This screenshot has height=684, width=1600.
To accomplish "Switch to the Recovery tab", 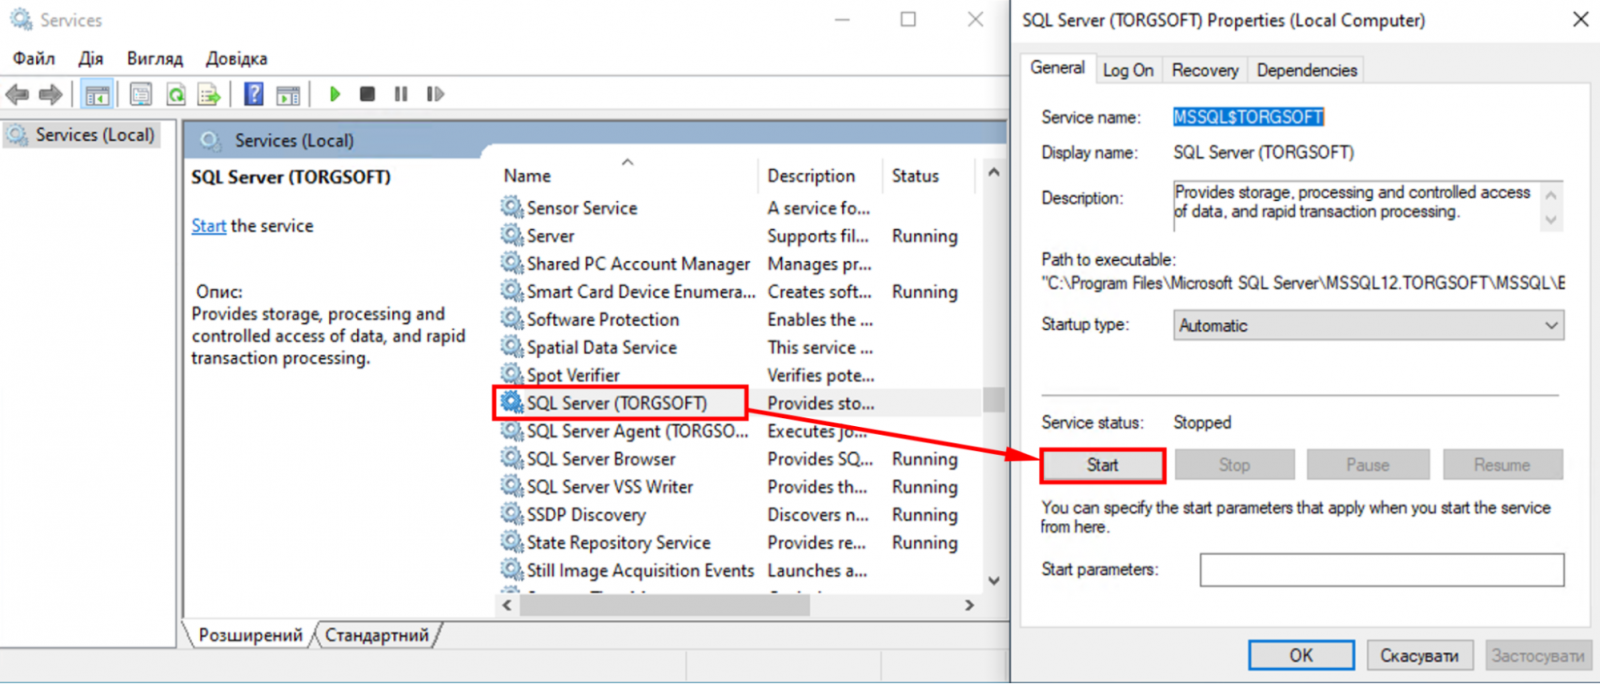I will [x=1205, y=70].
